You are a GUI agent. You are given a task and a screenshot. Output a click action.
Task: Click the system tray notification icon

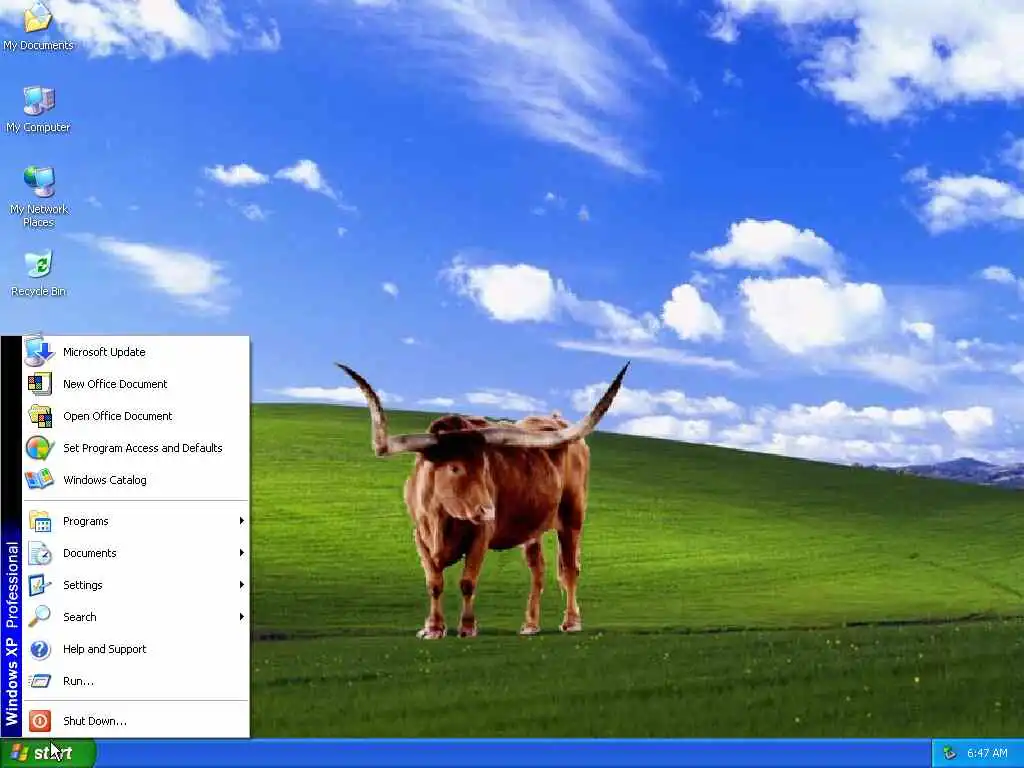(x=950, y=753)
